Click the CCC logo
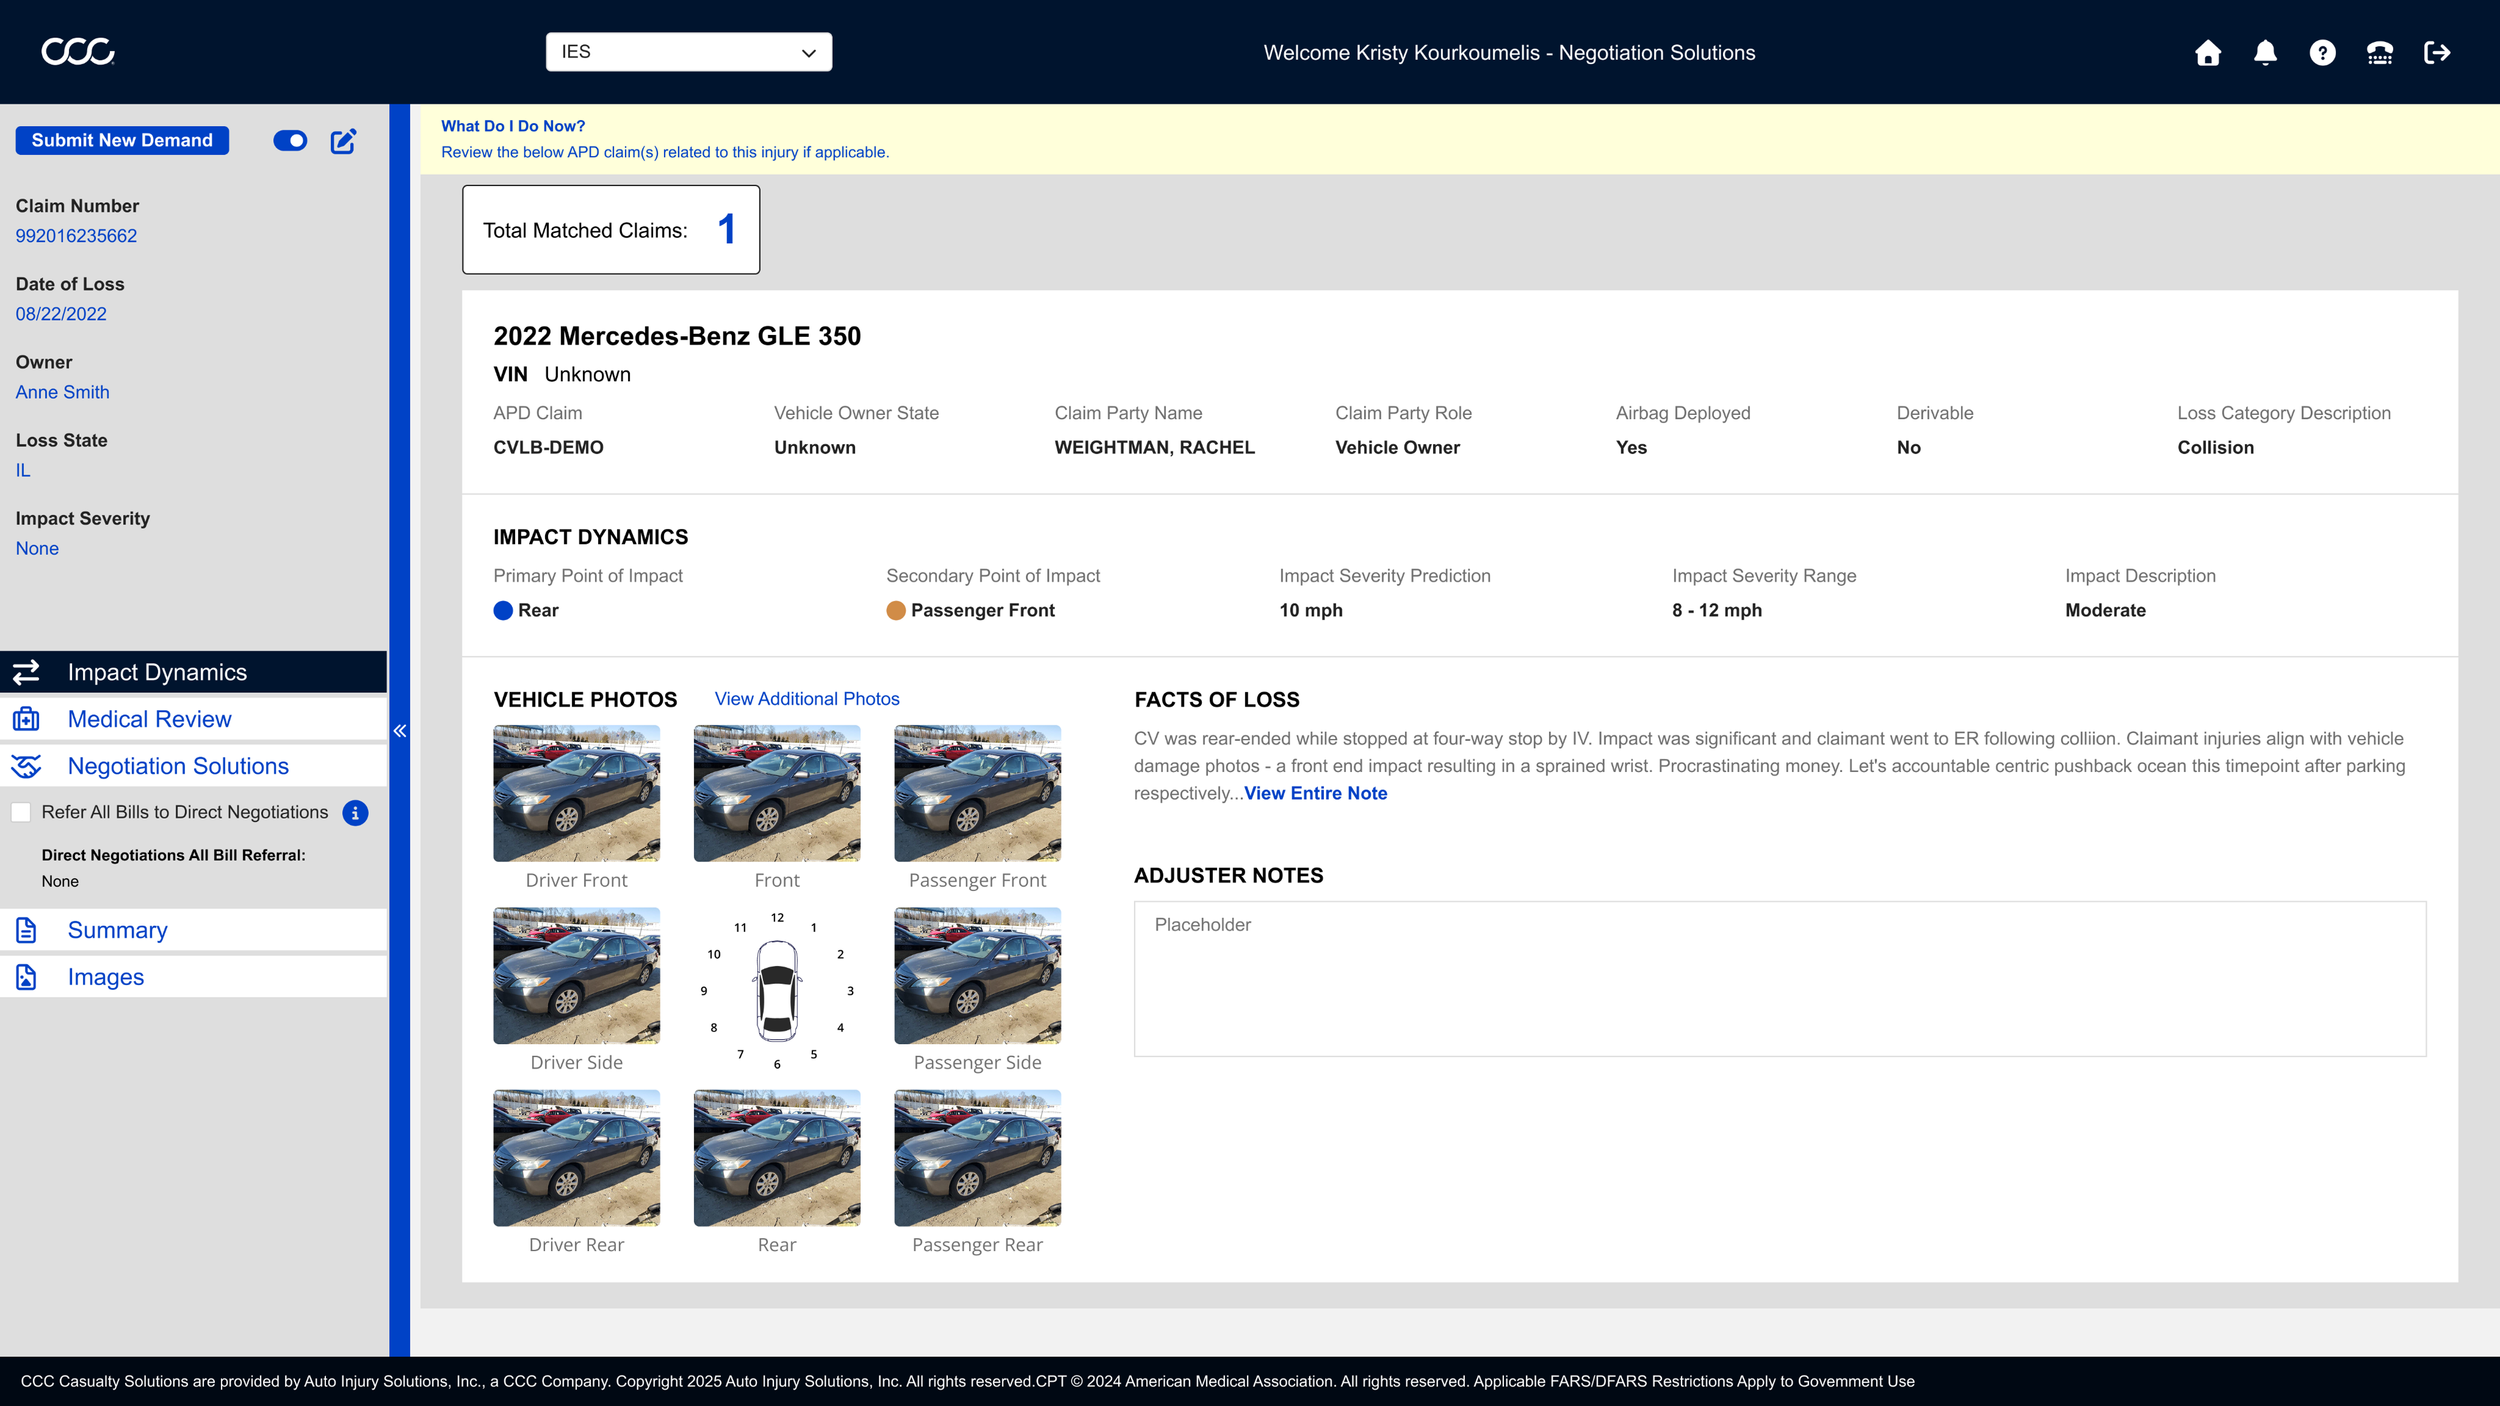Screen dimensions: 2500x1406 pos(78,52)
